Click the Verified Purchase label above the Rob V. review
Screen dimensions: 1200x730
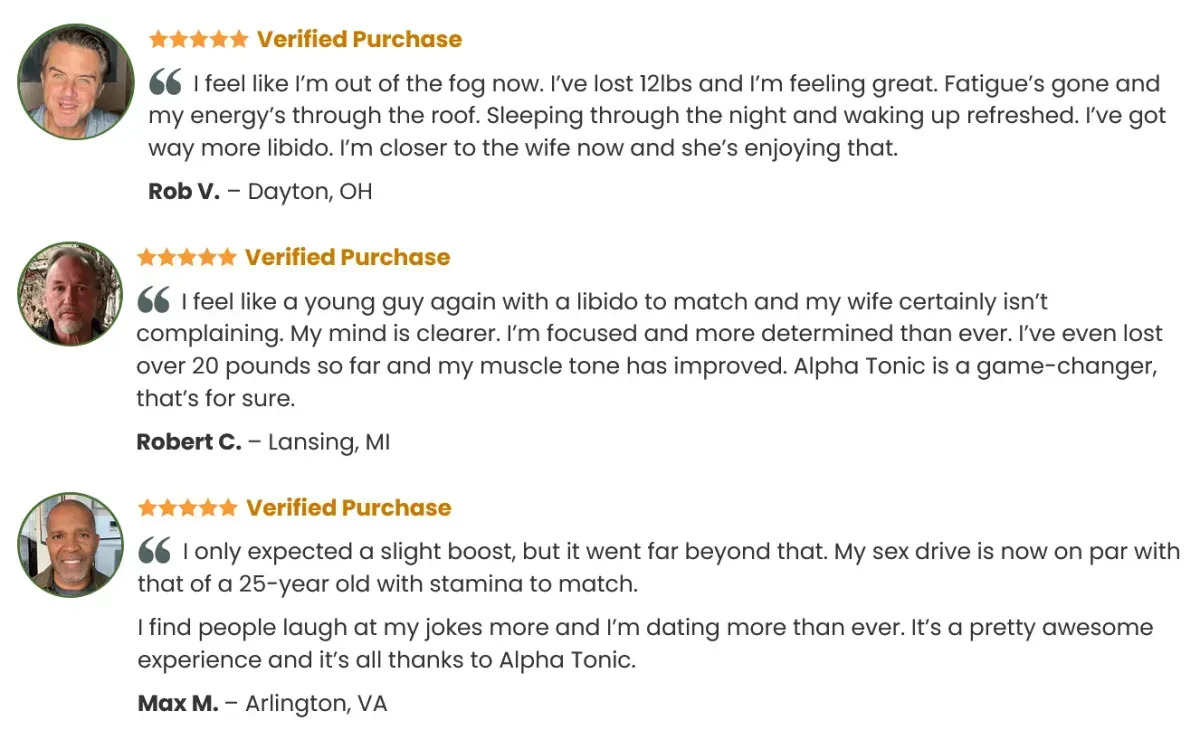point(359,39)
